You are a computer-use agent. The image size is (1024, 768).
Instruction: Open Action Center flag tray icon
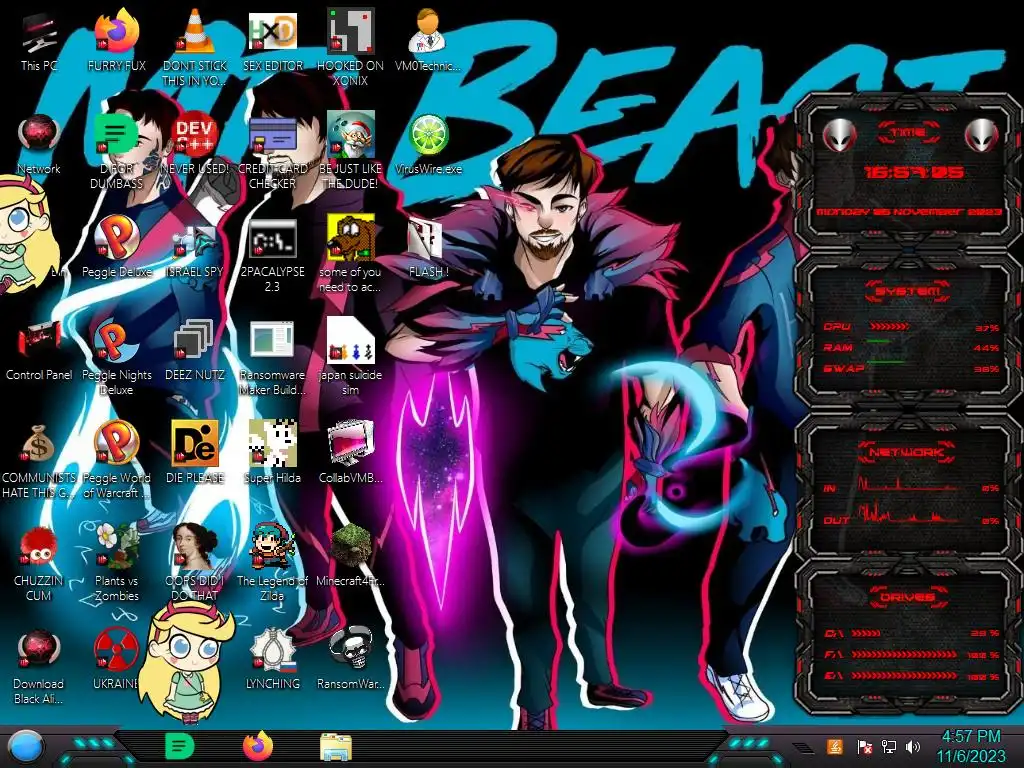point(864,747)
